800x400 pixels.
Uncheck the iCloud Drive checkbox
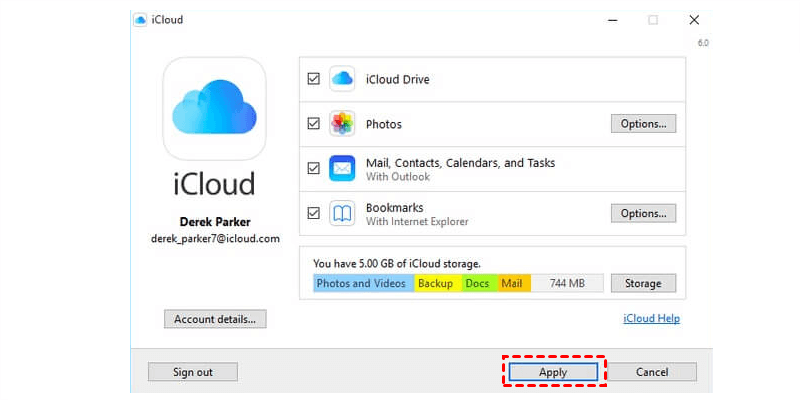pos(314,79)
